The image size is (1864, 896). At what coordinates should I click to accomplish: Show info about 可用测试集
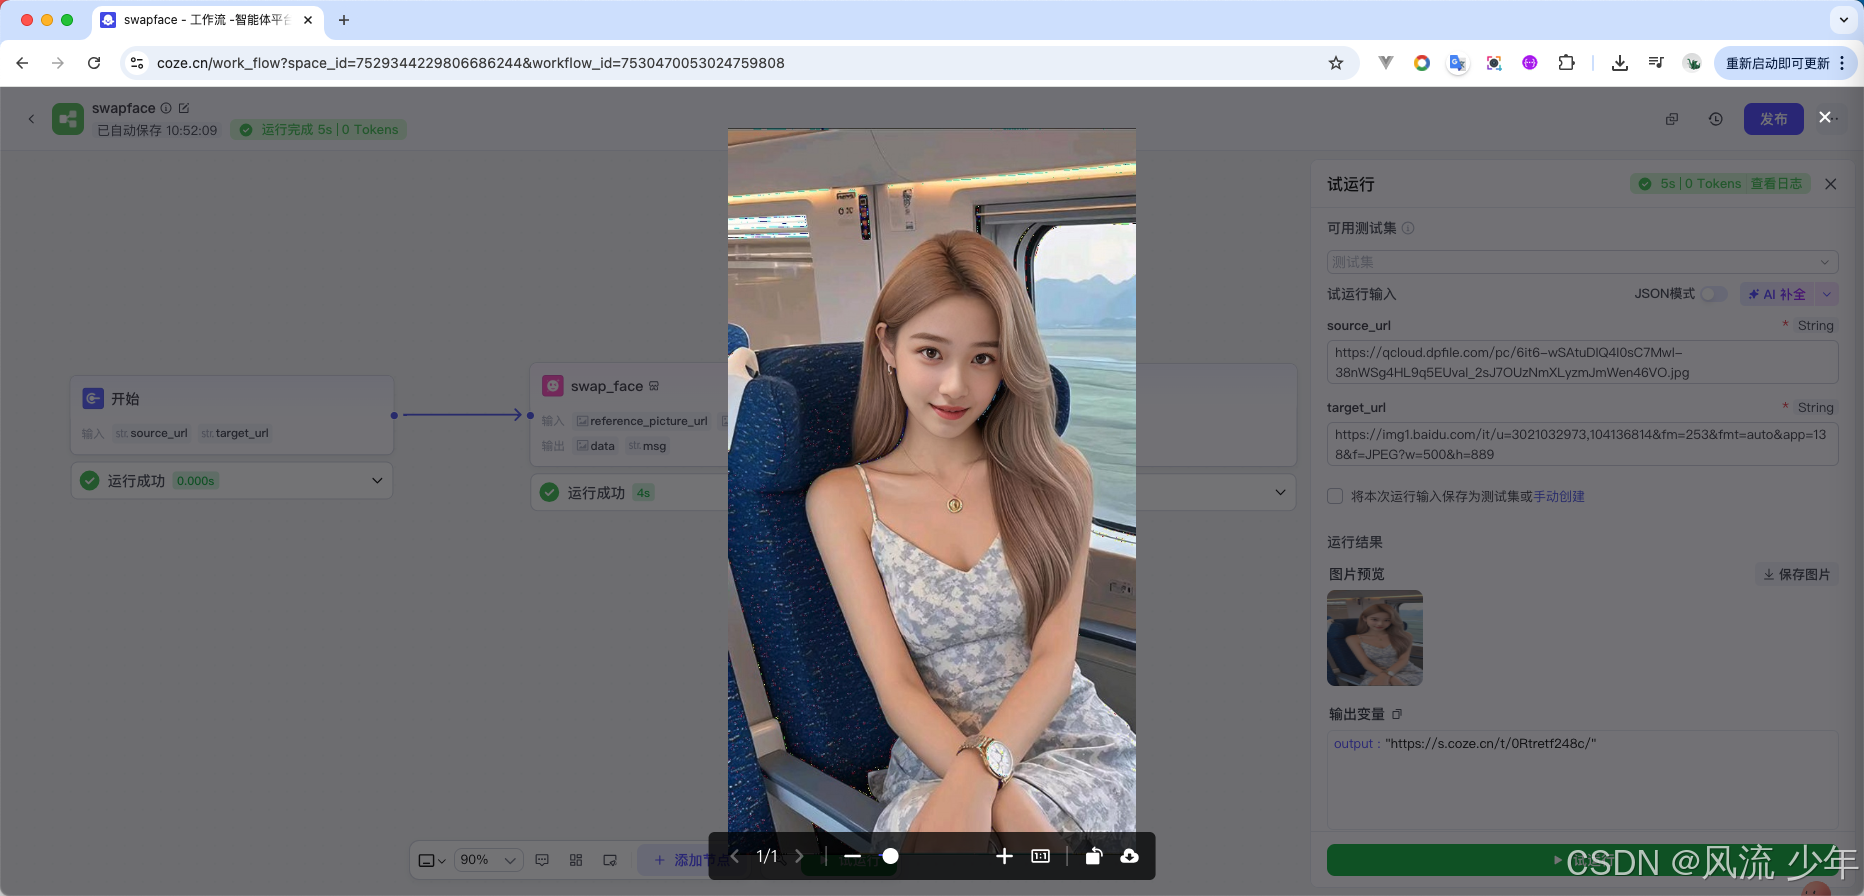[x=1408, y=228]
